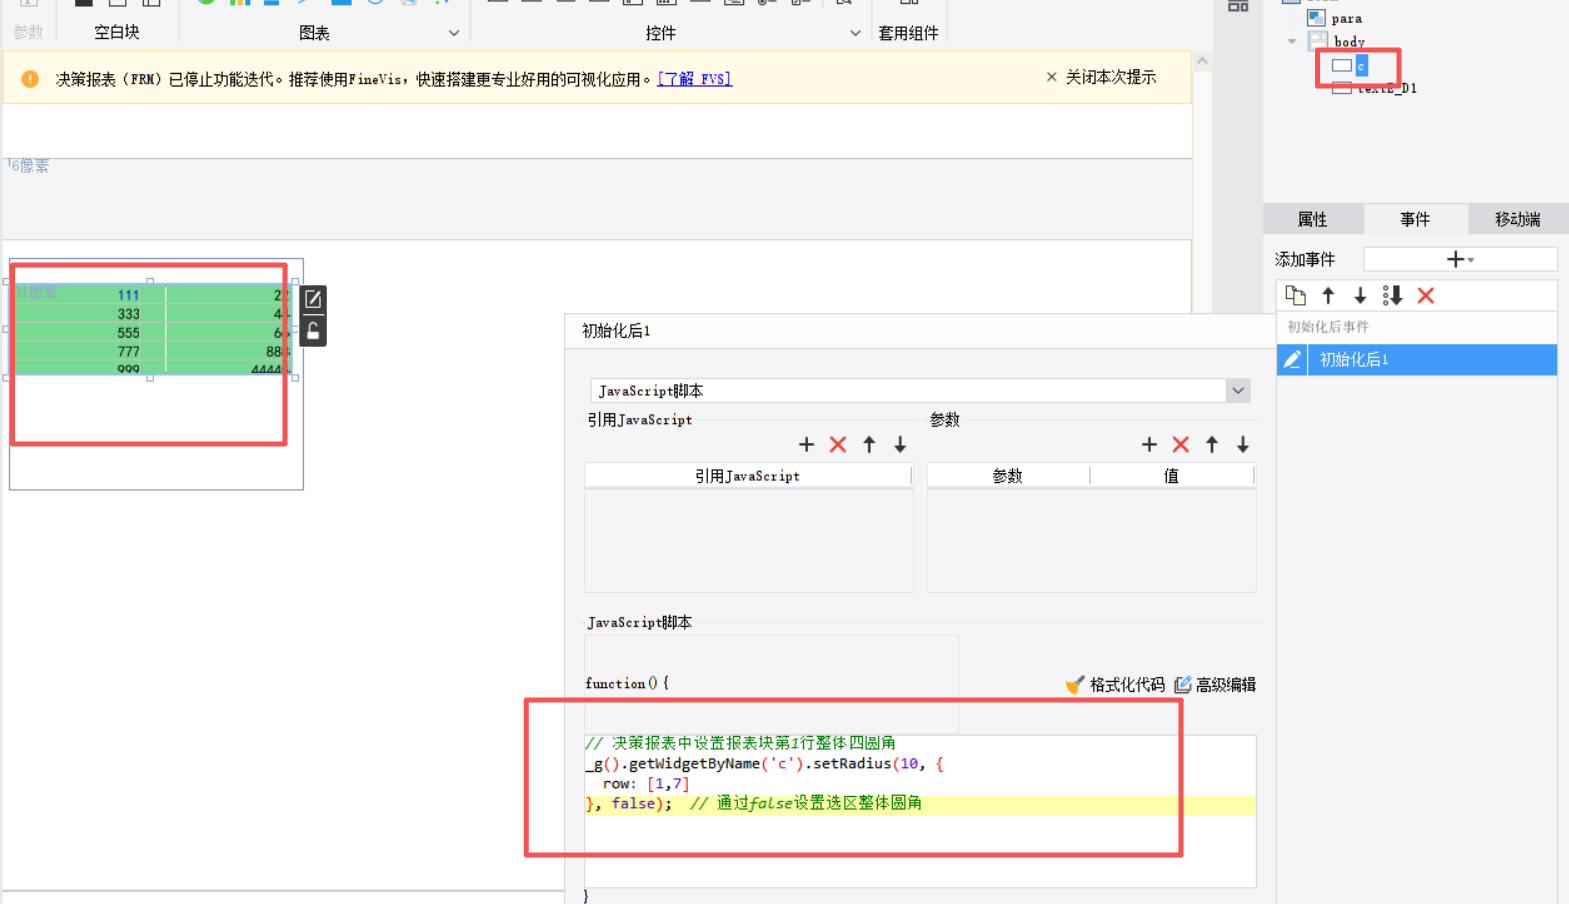Open the JavaScript脚本 type dropdown

click(x=1238, y=391)
